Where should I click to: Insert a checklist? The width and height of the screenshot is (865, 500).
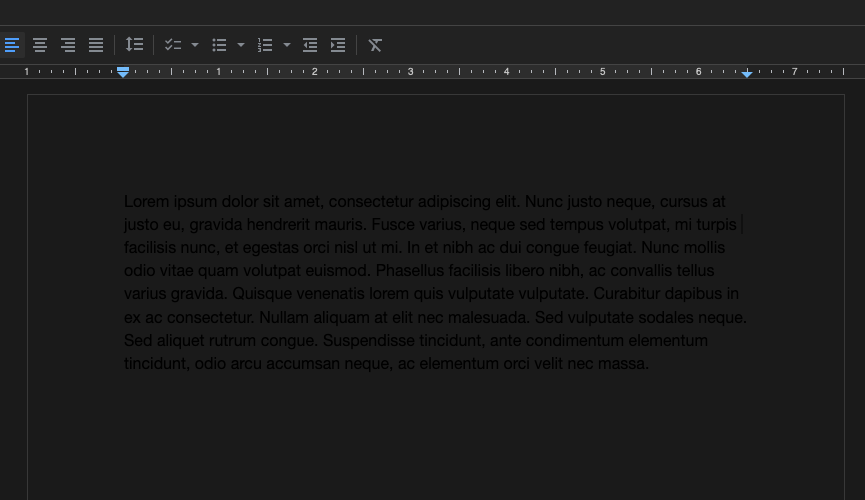pos(173,45)
